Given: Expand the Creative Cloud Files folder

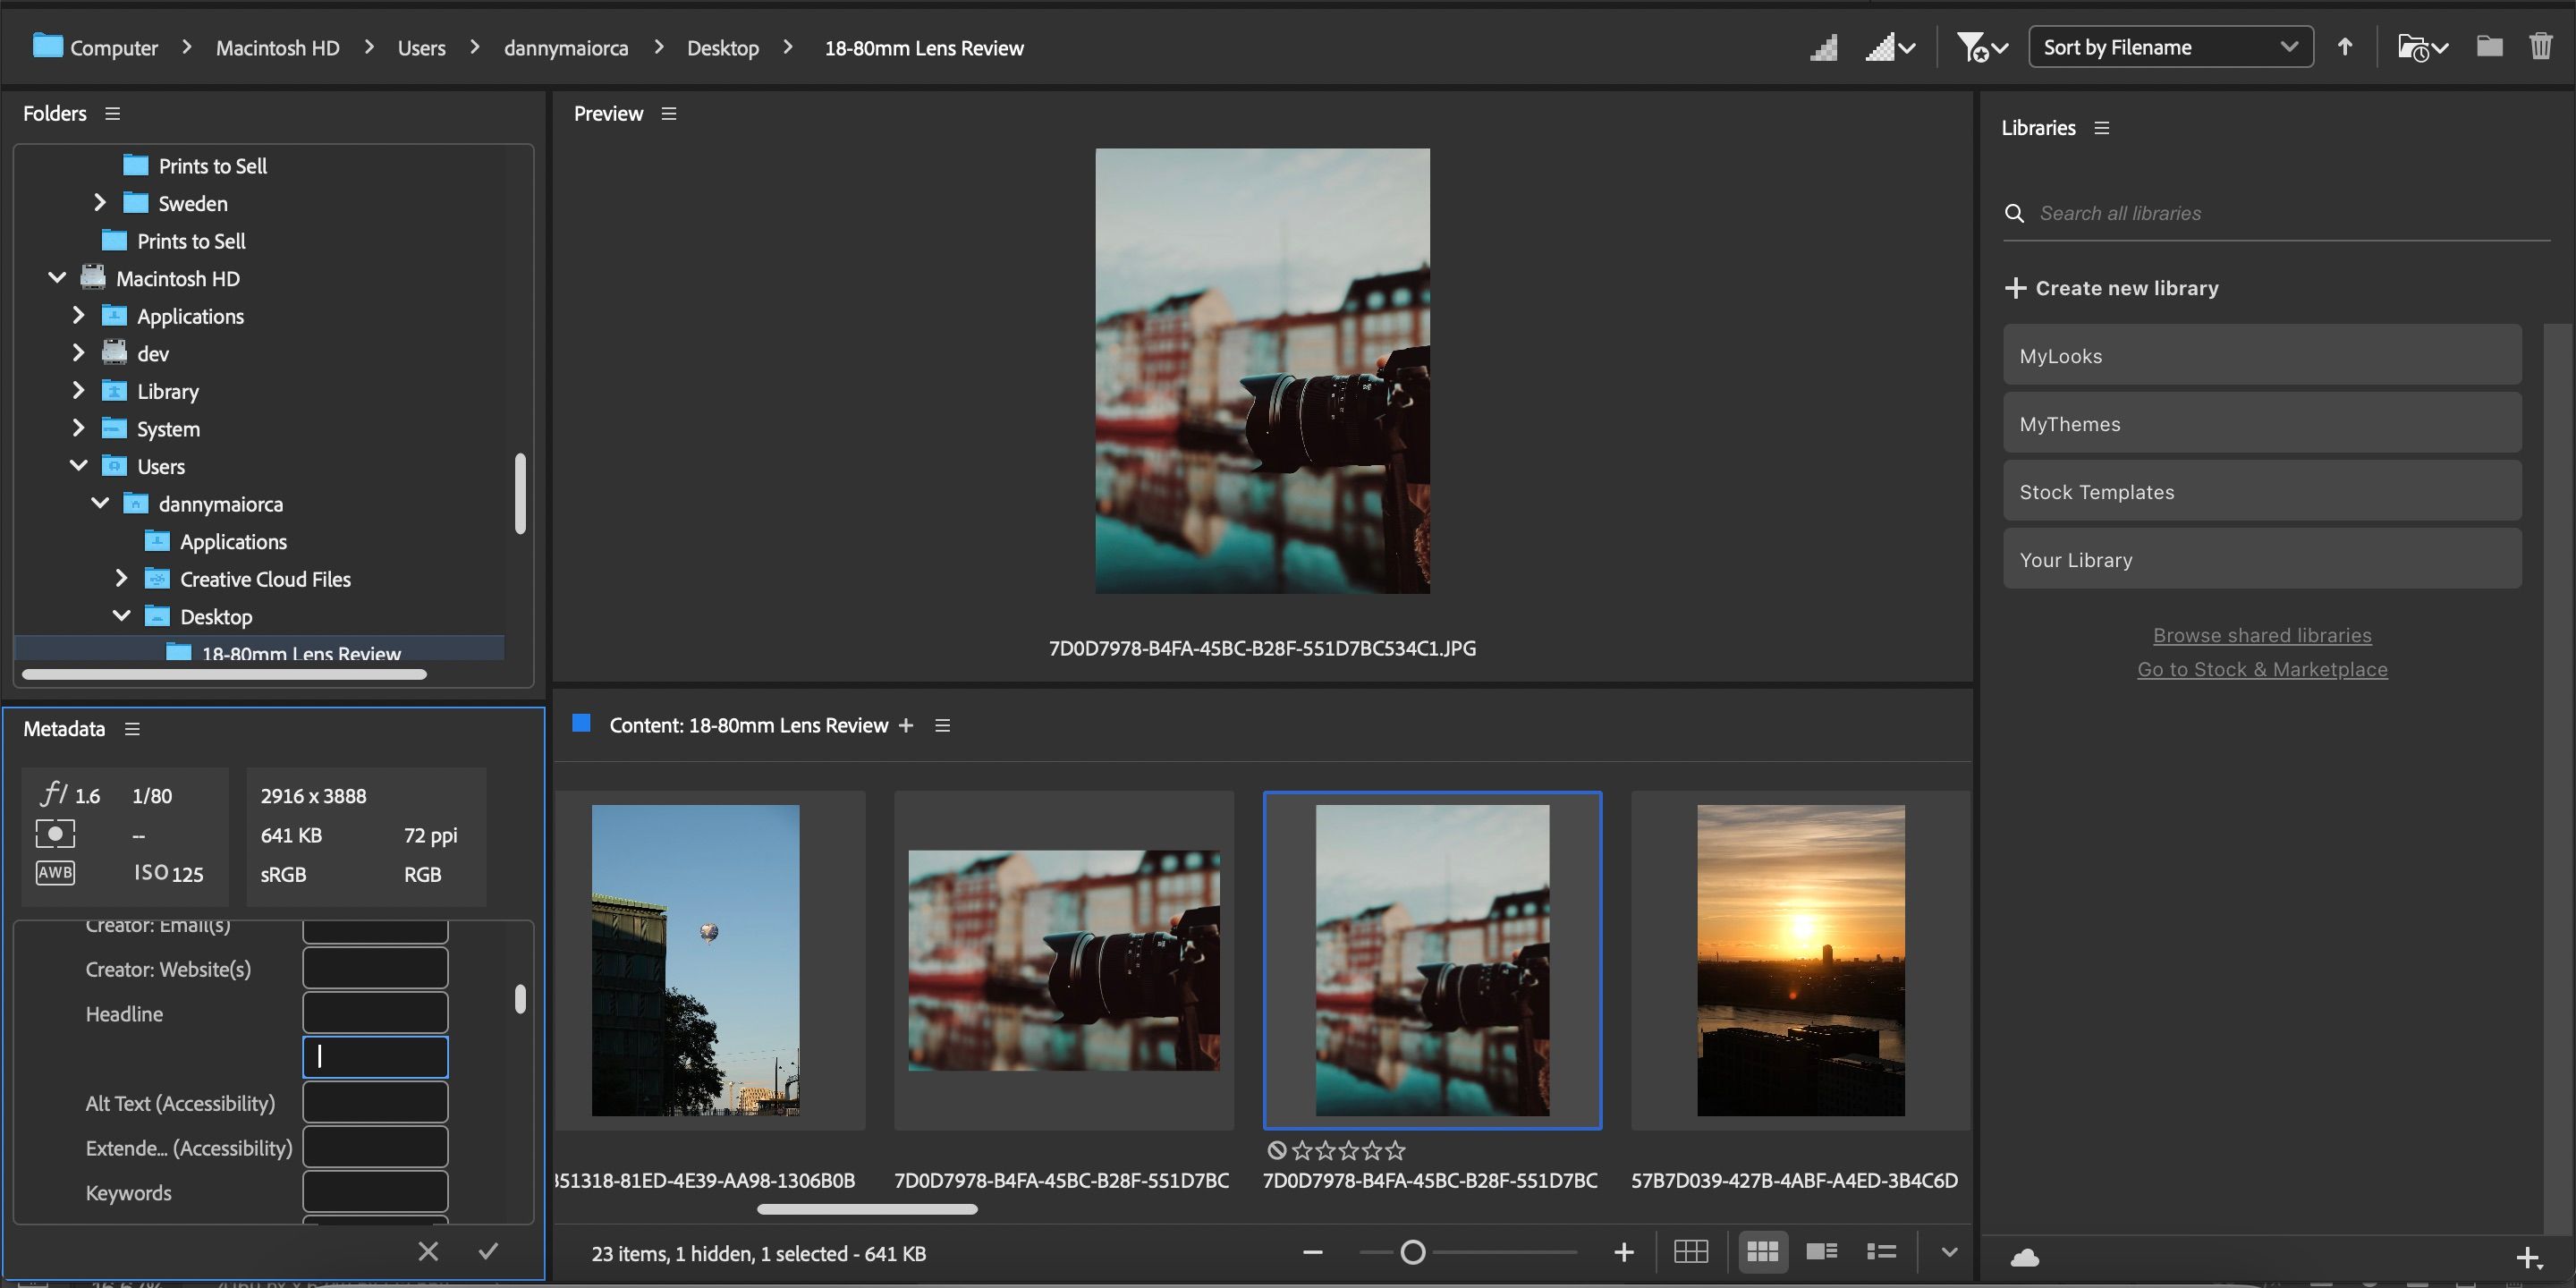Looking at the screenshot, I should click(121, 578).
